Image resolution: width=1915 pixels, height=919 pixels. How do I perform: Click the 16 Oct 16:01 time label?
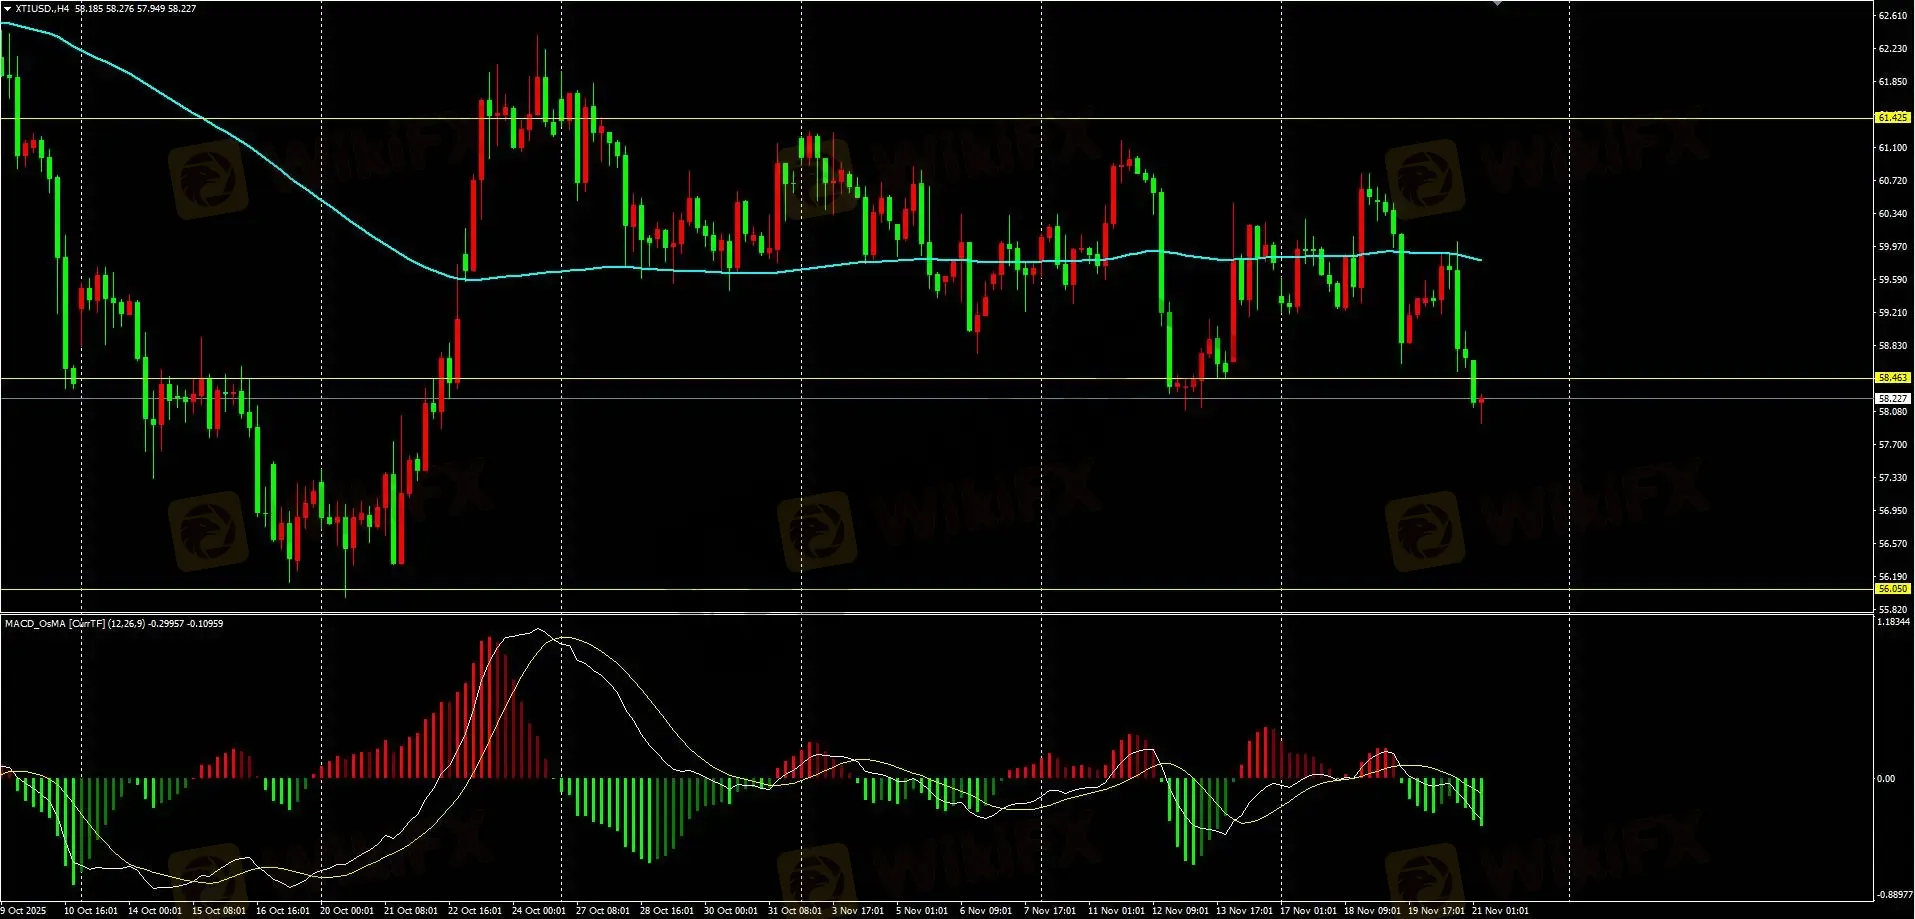(x=283, y=911)
